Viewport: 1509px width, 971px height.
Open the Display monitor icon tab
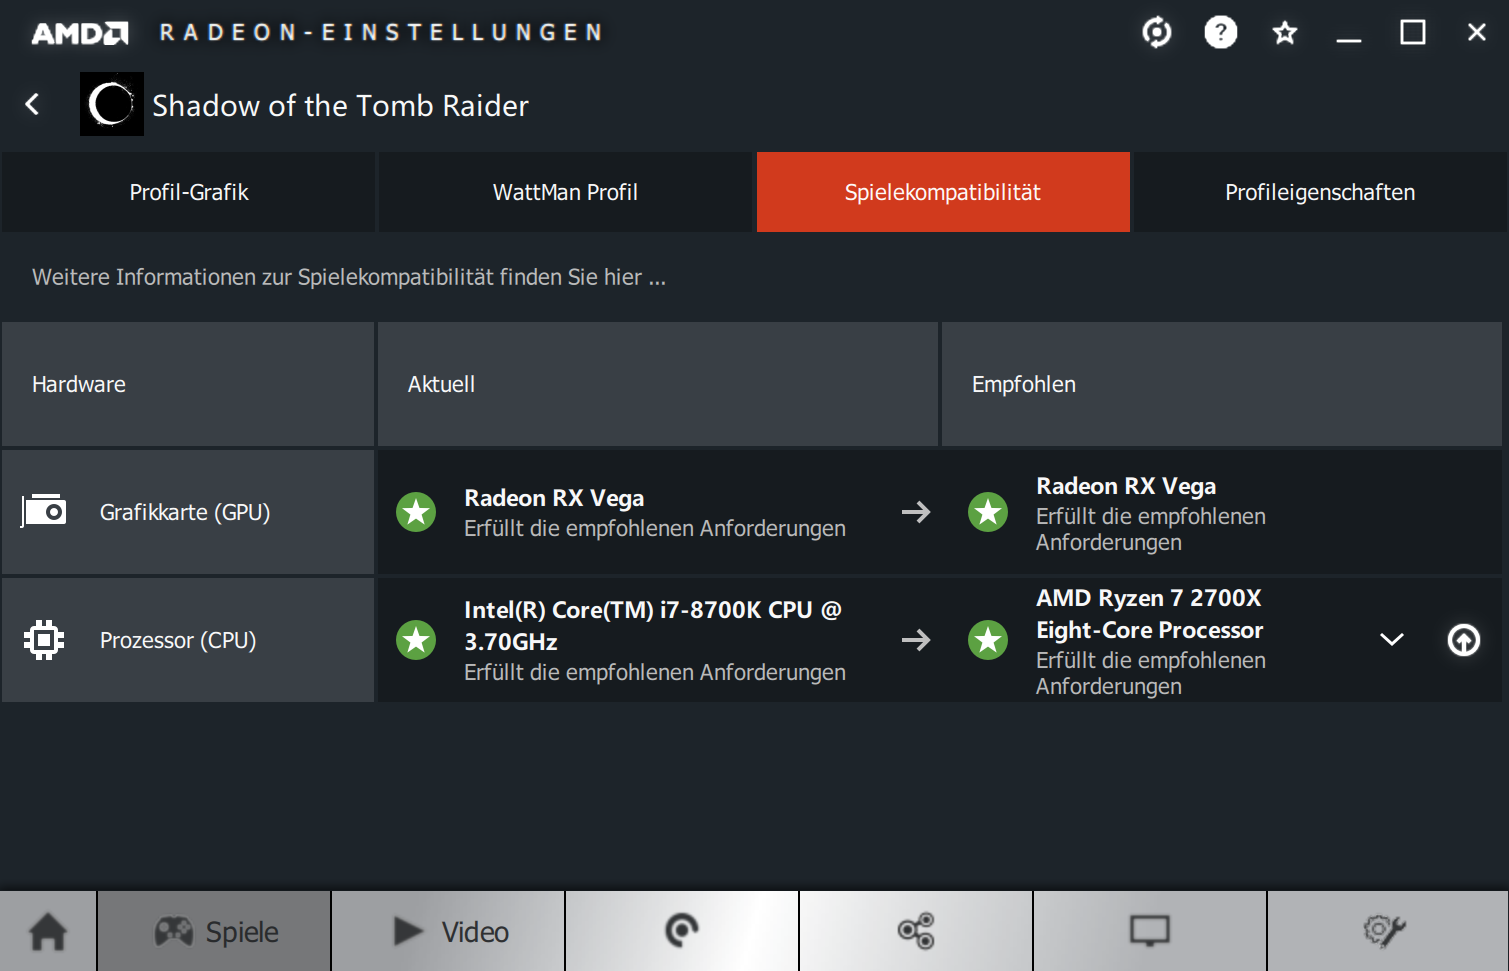tap(1150, 931)
